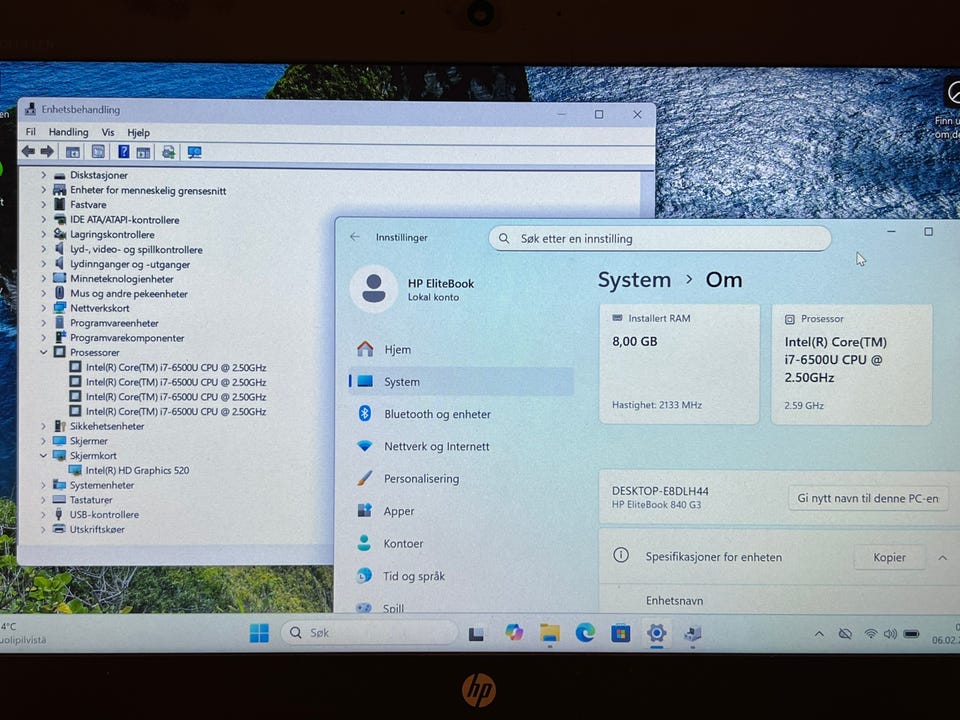
Task: Launch Microsoft Edge from taskbar
Action: point(585,632)
